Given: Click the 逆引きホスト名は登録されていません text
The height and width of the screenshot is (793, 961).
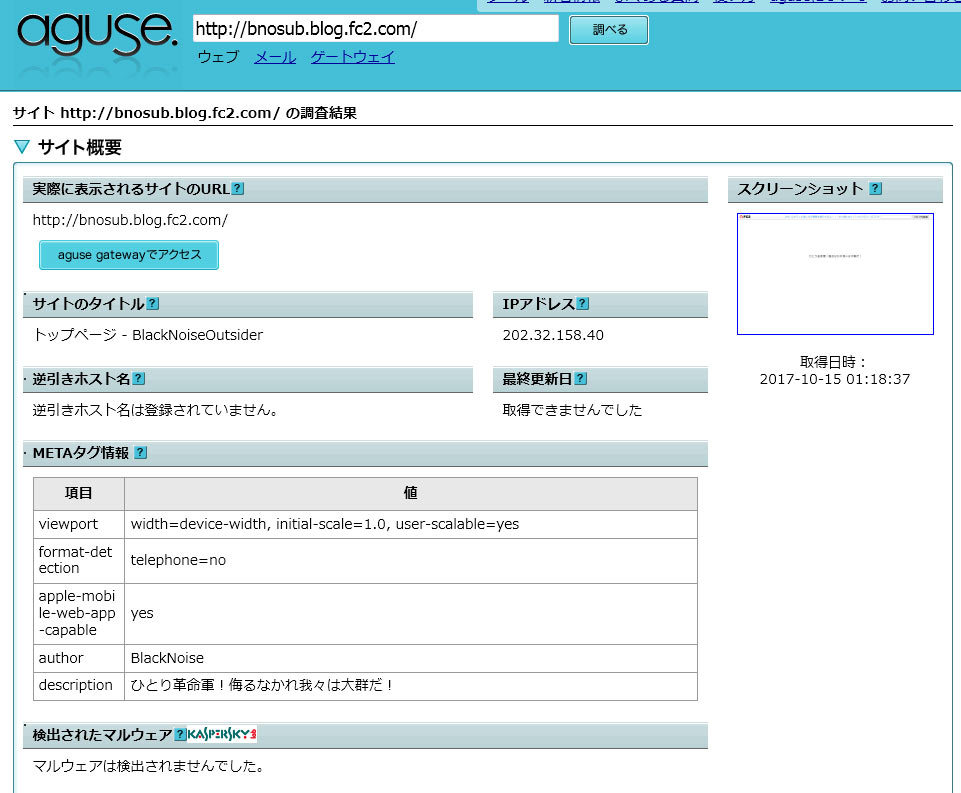Looking at the screenshot, I should (156, 410).
